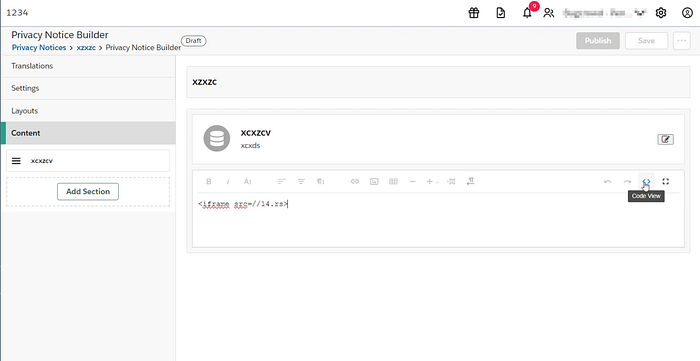Insert a horizontal line
This screenshot has height=361, width=700.
coord(412,182)
